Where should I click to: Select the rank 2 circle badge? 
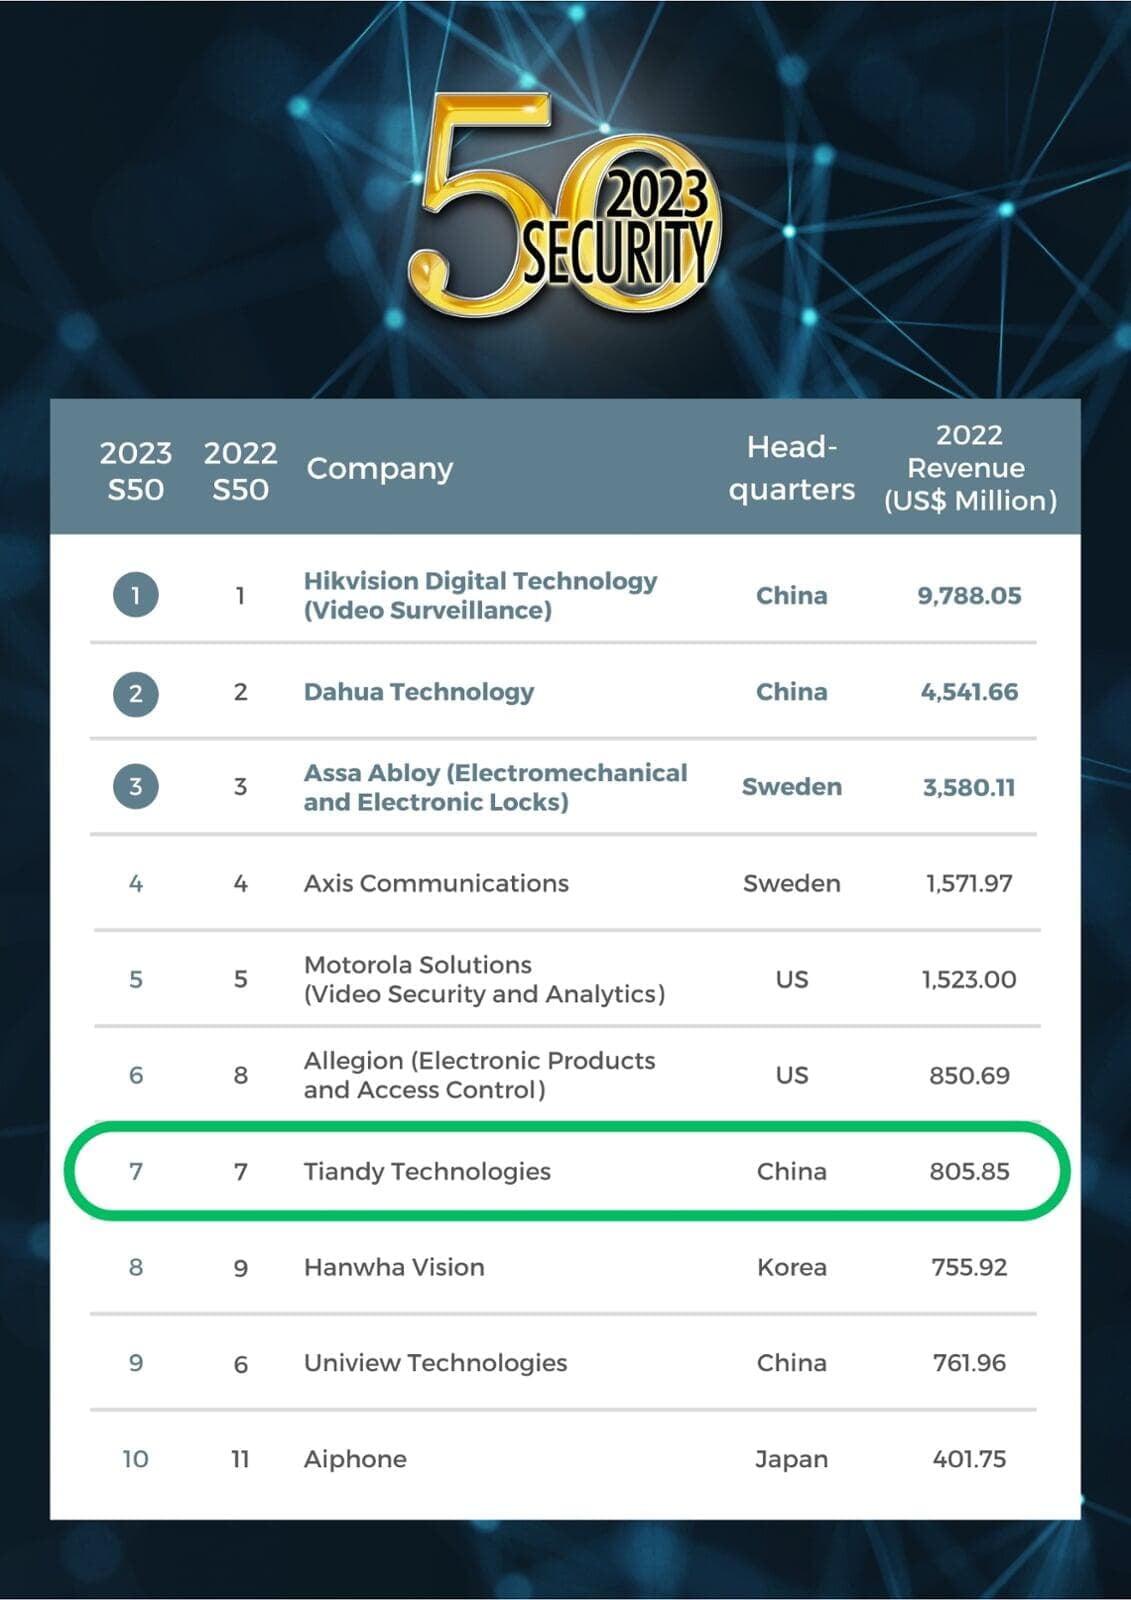pyautogui.click(x=136, y=692)
